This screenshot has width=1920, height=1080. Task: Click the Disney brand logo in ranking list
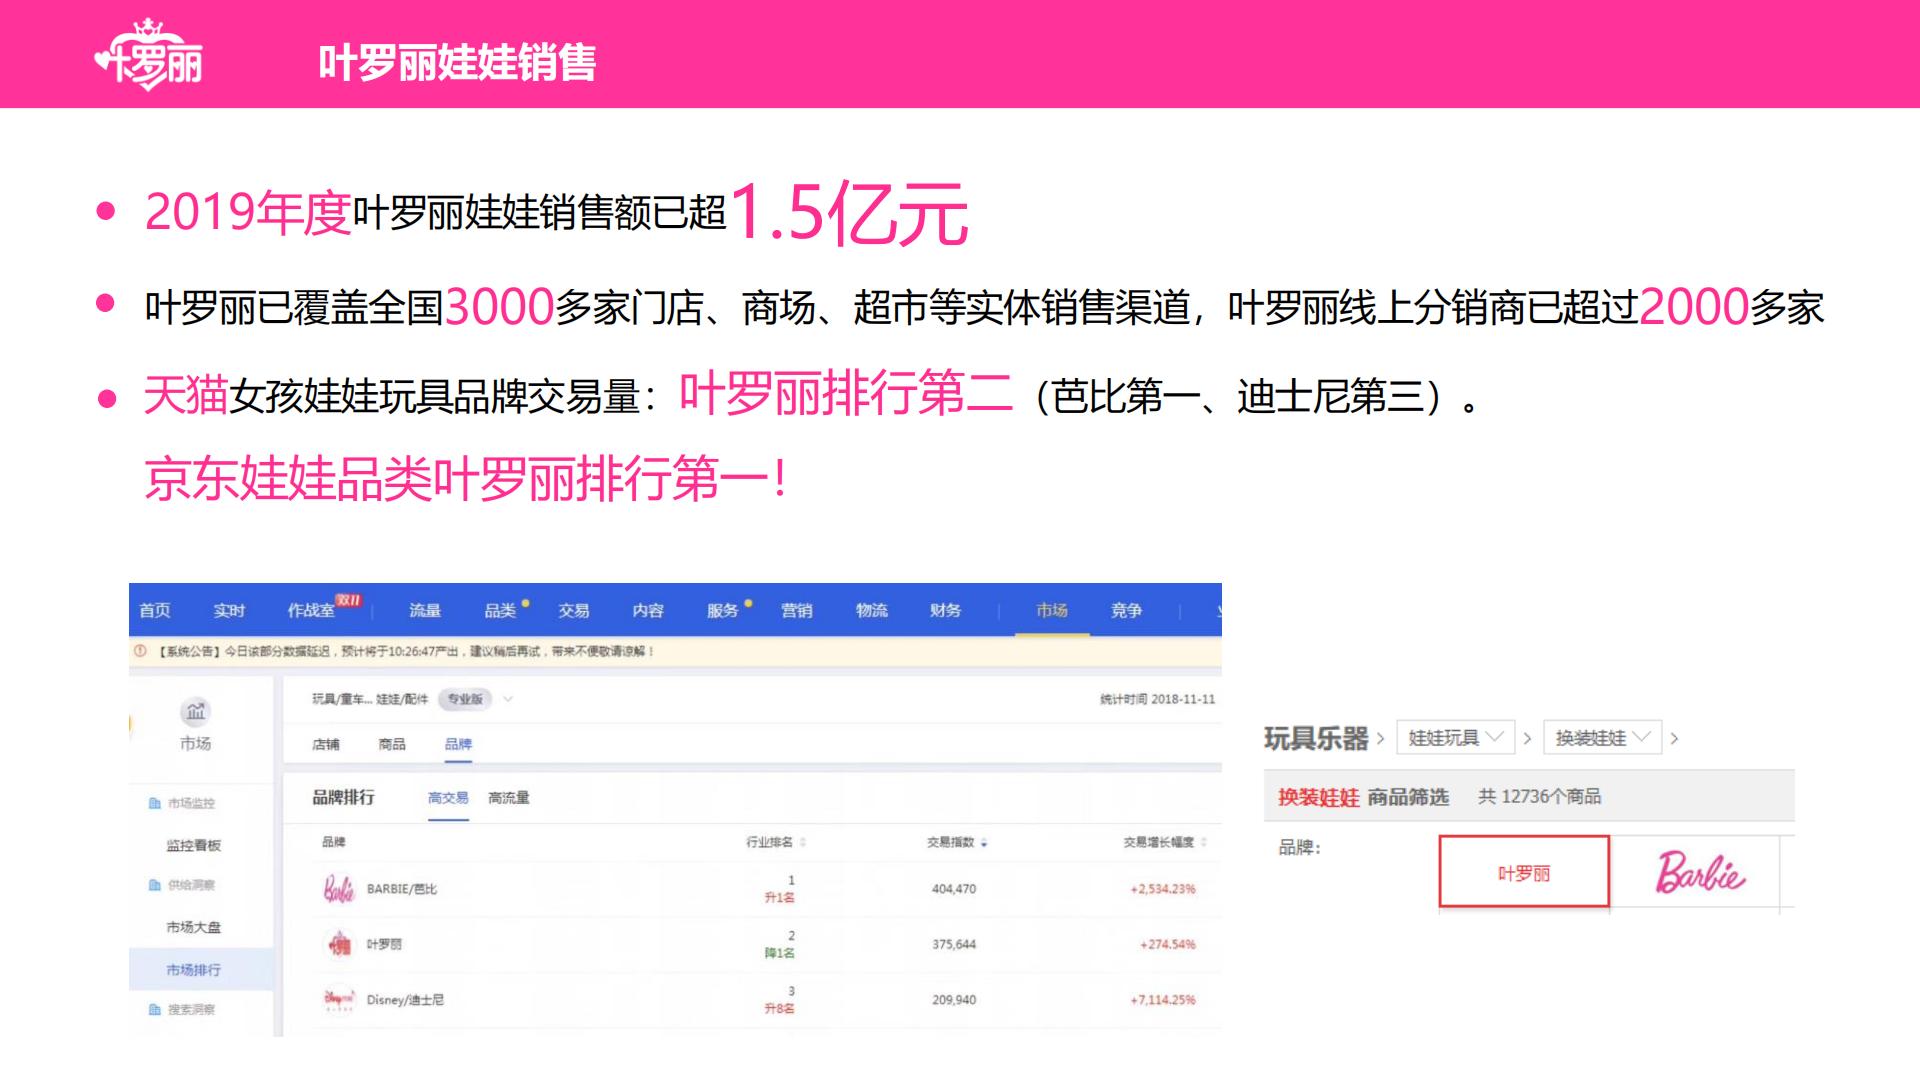click(x=339, y=1000)
